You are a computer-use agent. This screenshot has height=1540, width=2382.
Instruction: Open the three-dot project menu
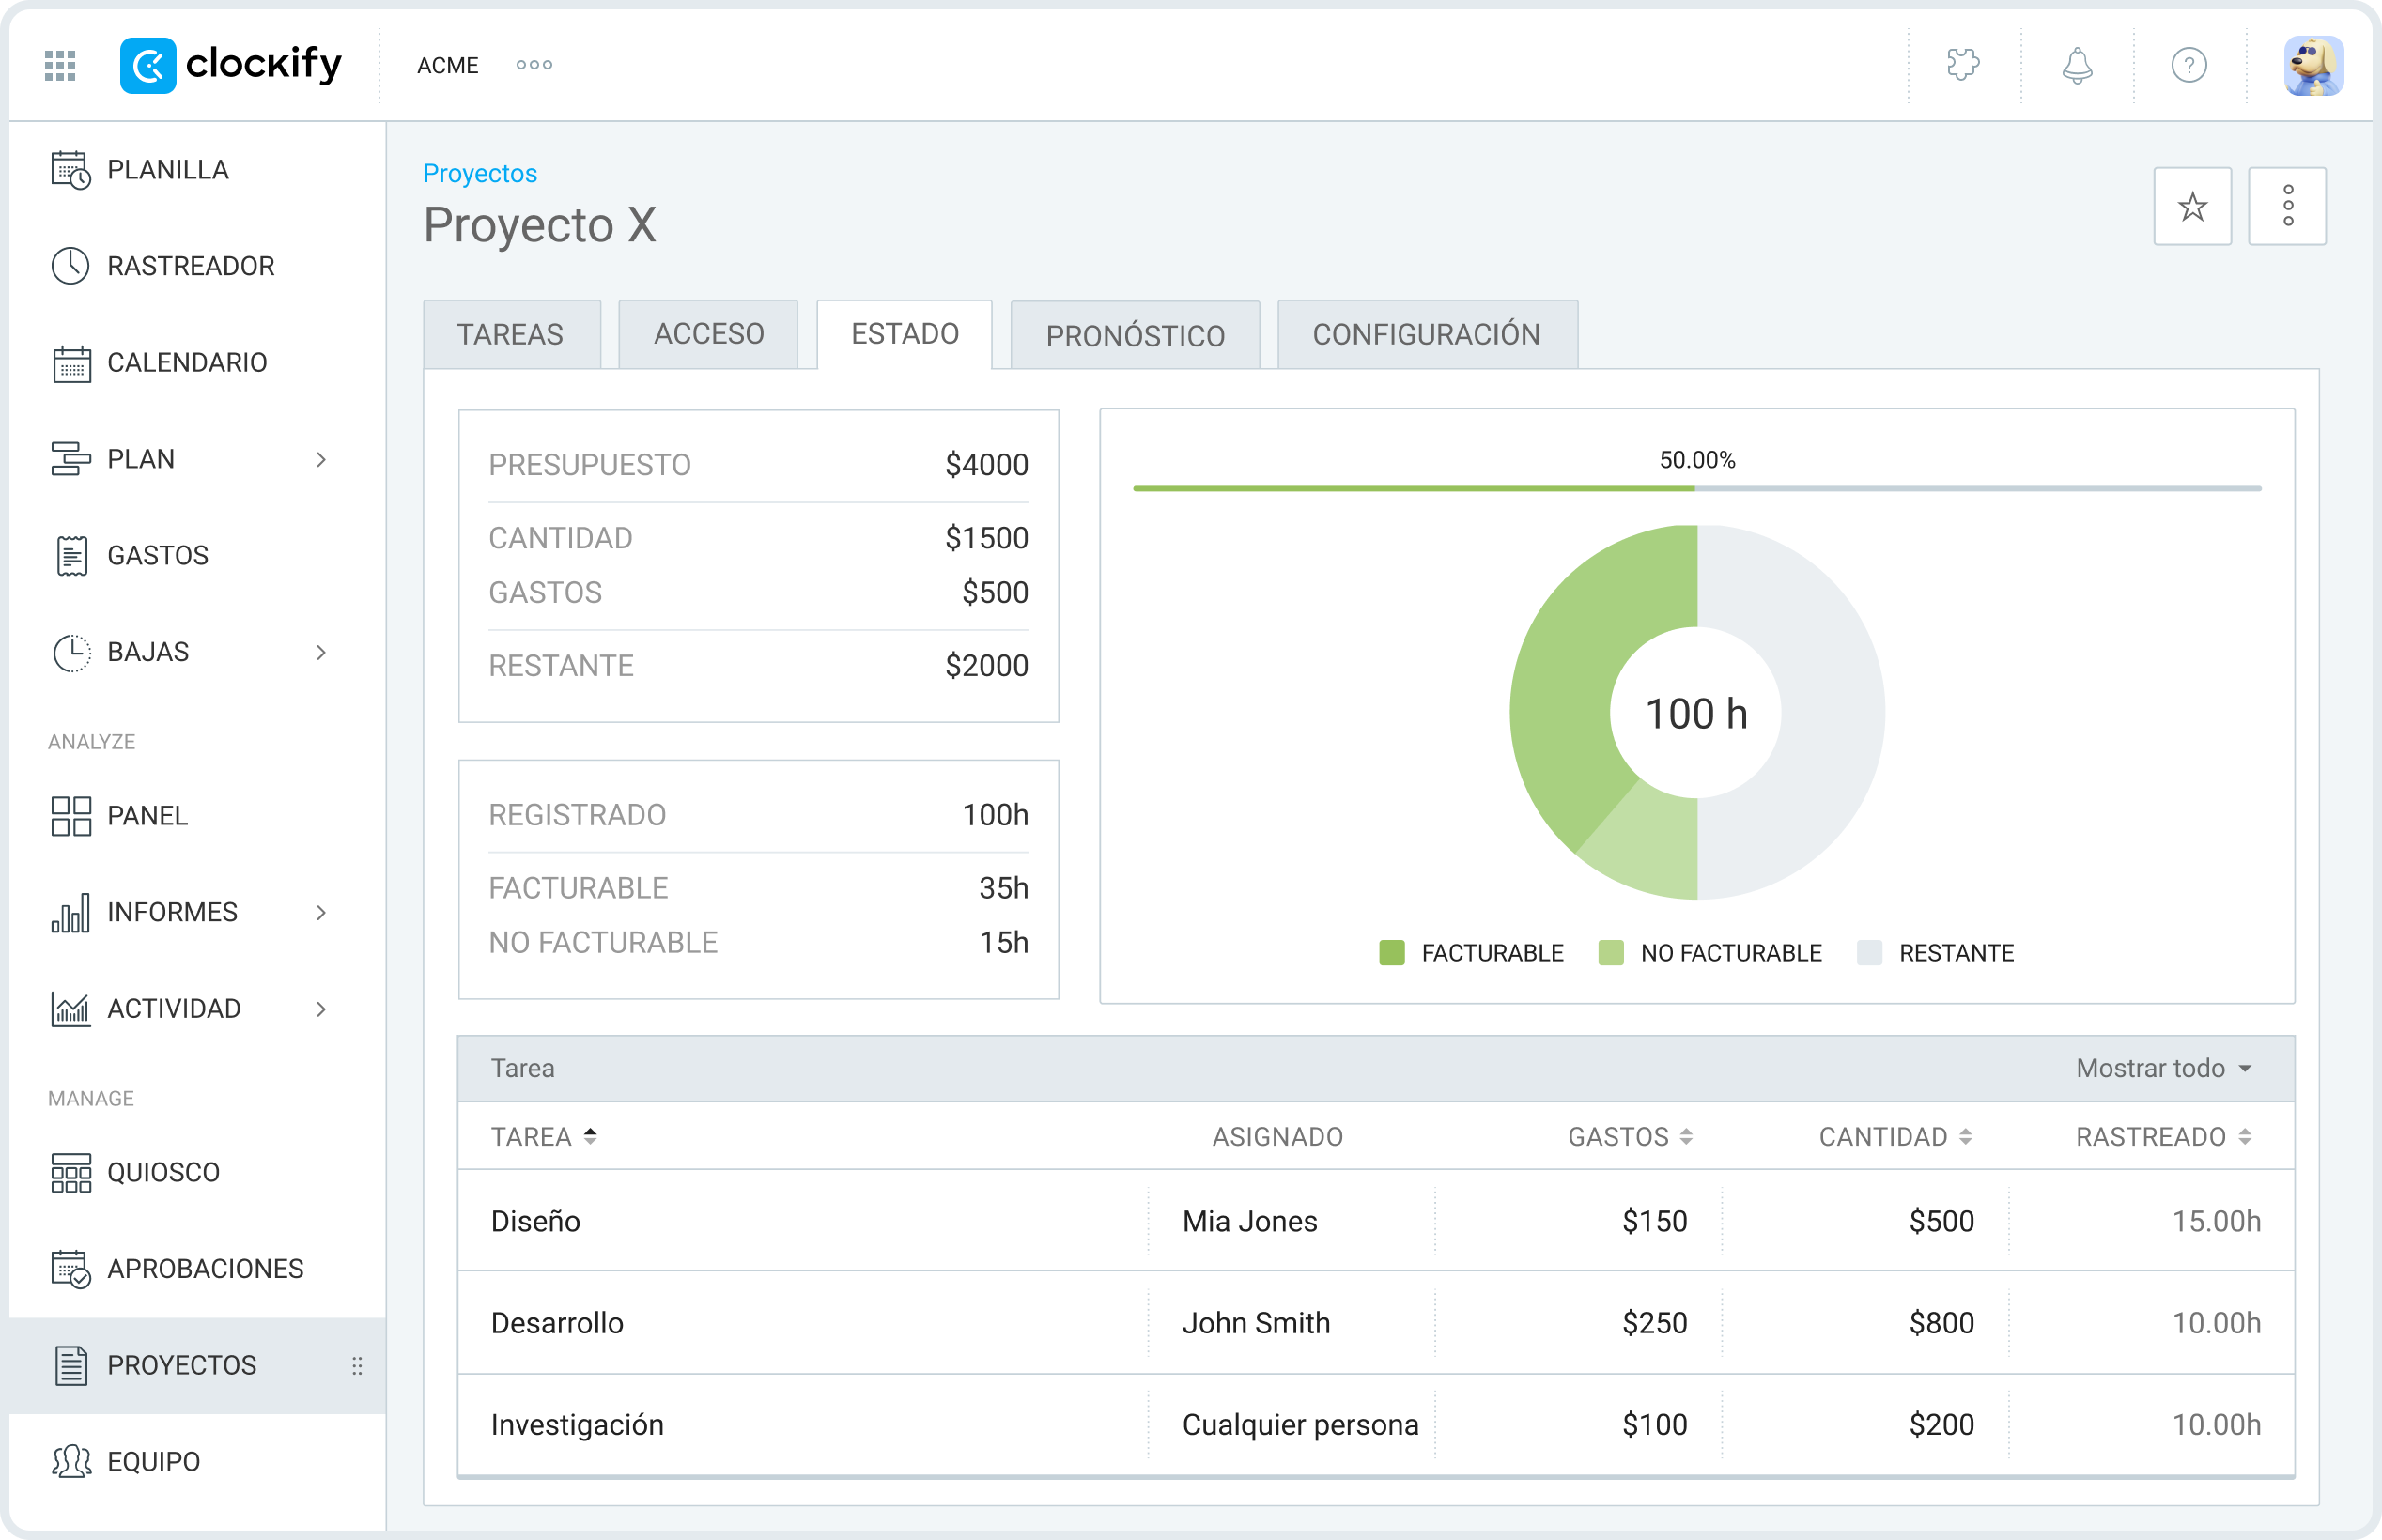(2287, 206)
